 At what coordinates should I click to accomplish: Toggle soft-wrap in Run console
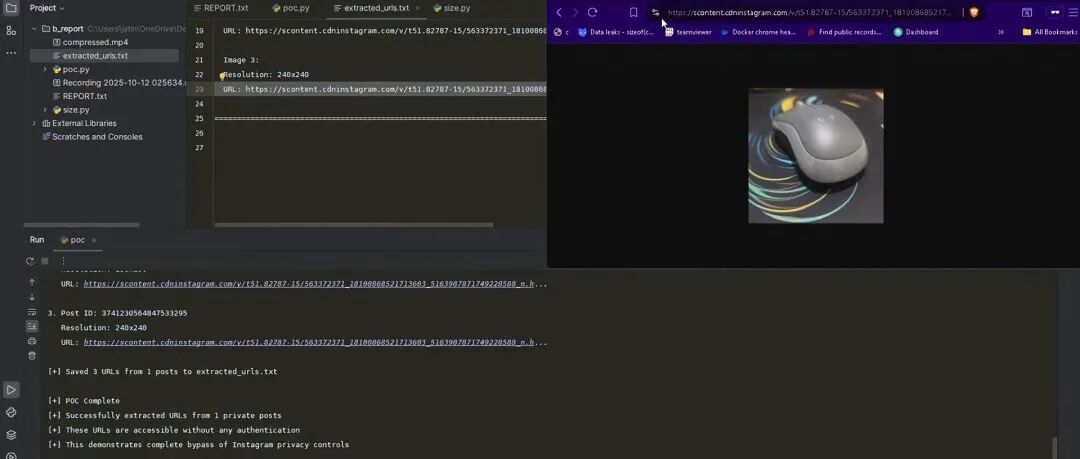tap(32, 312)
